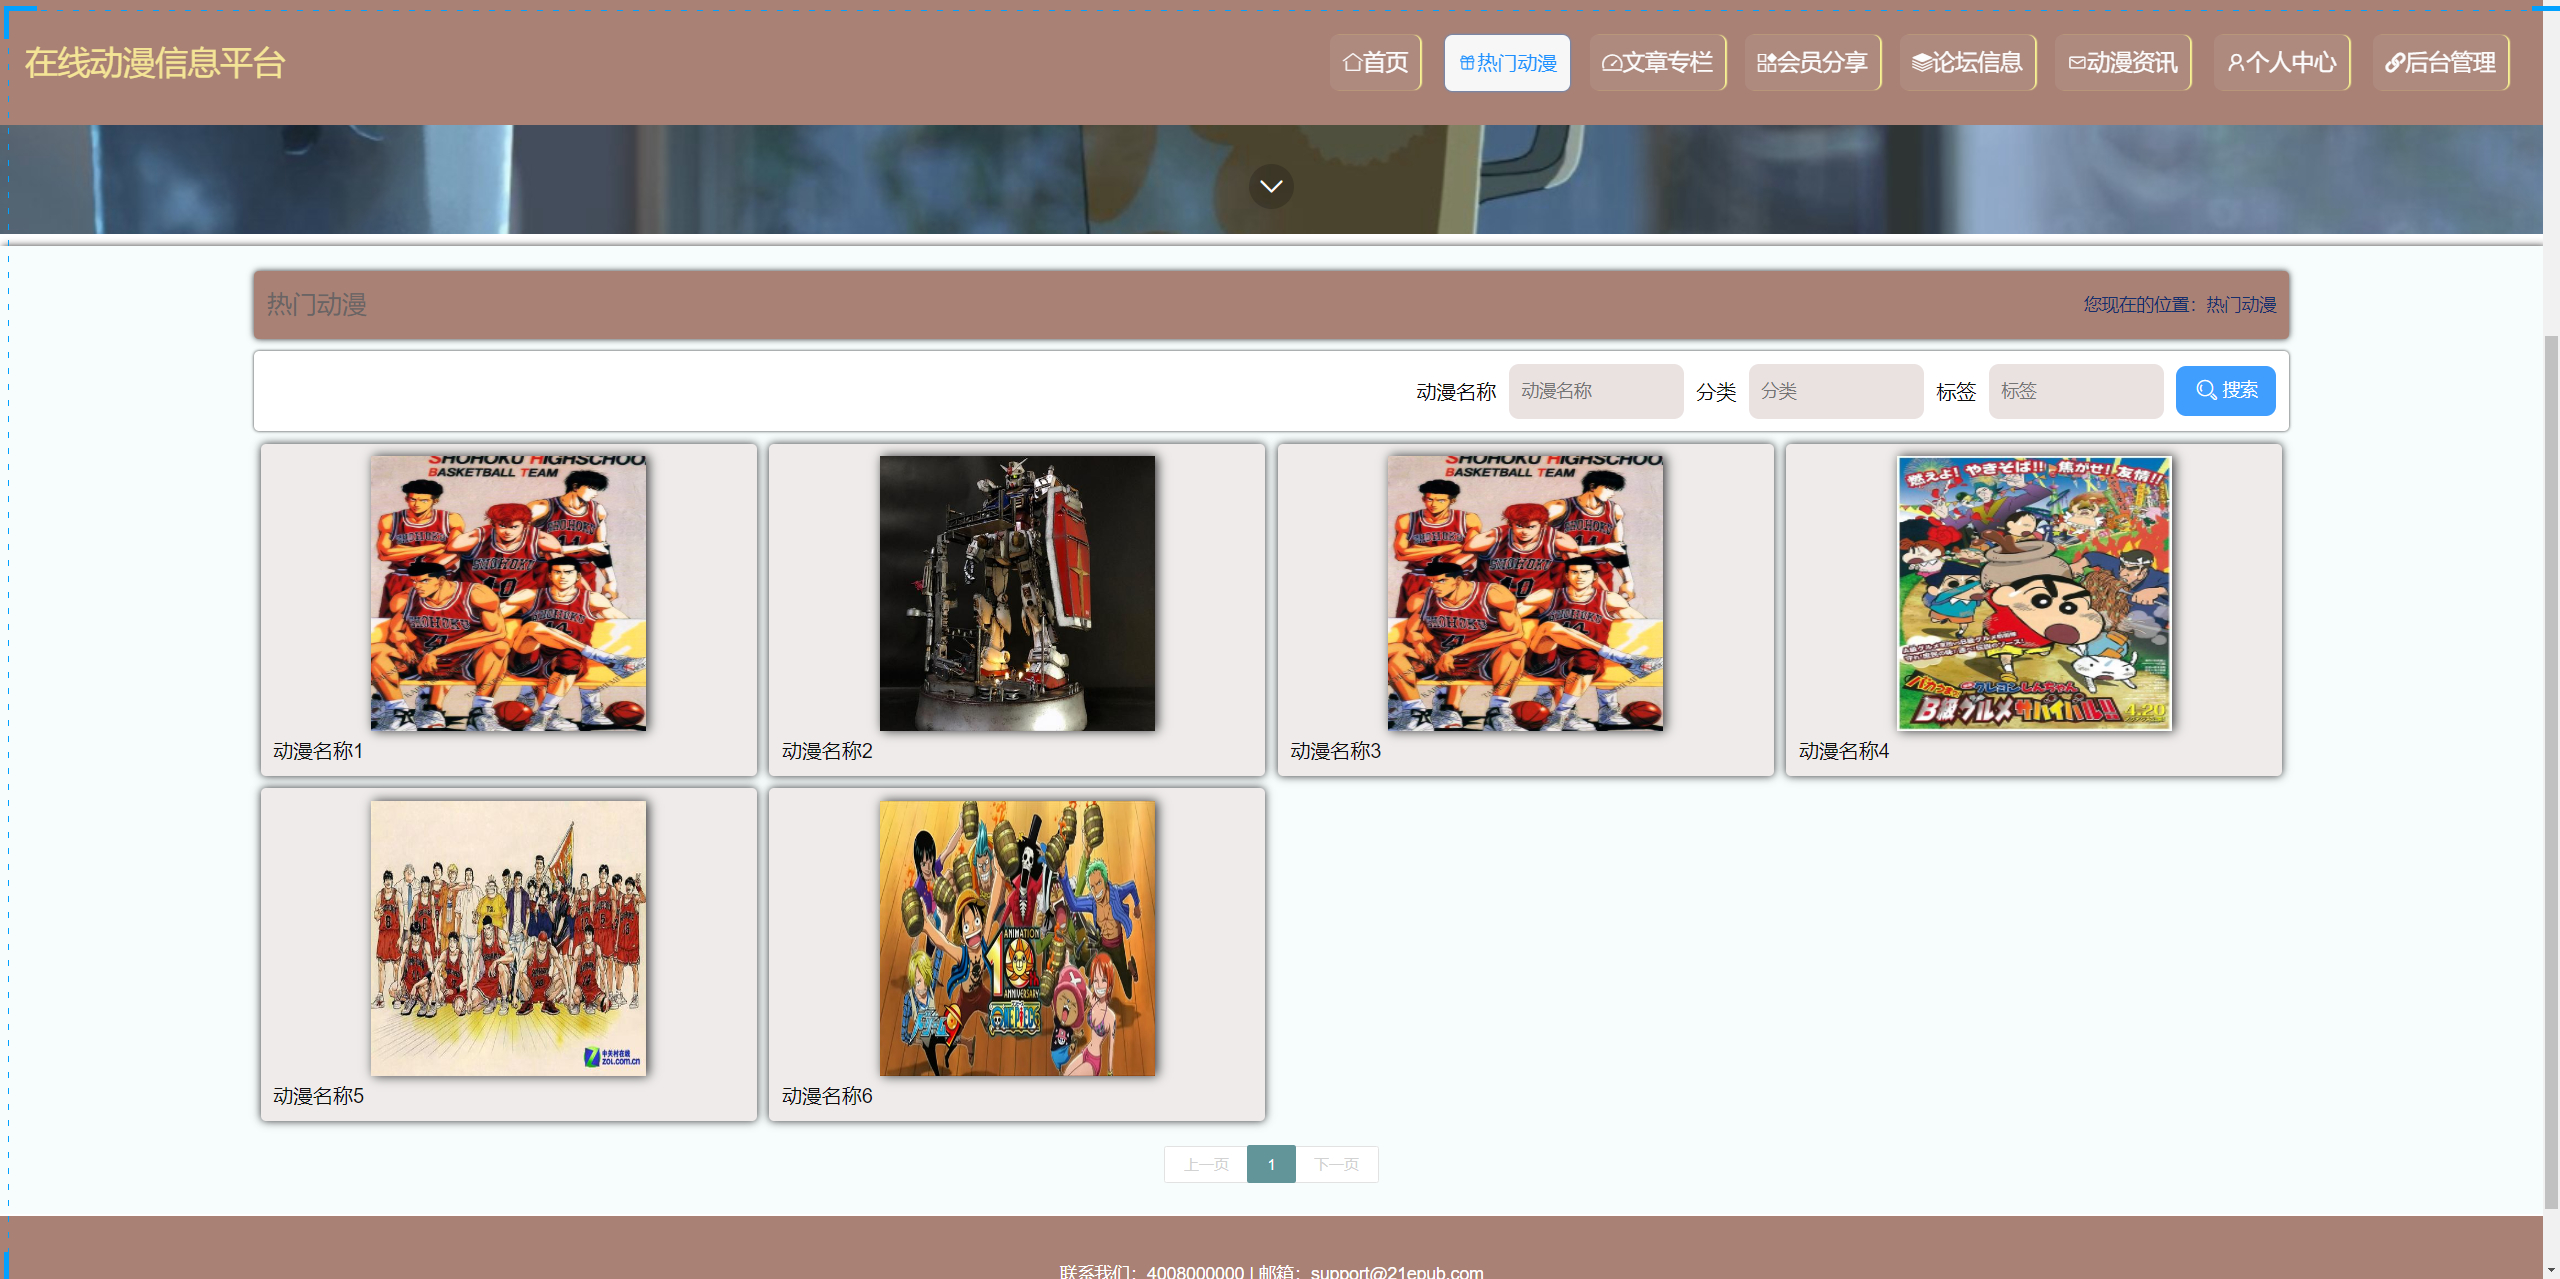
Task: Click the title text 动漫名称1
Action: (x=318, y=751)
